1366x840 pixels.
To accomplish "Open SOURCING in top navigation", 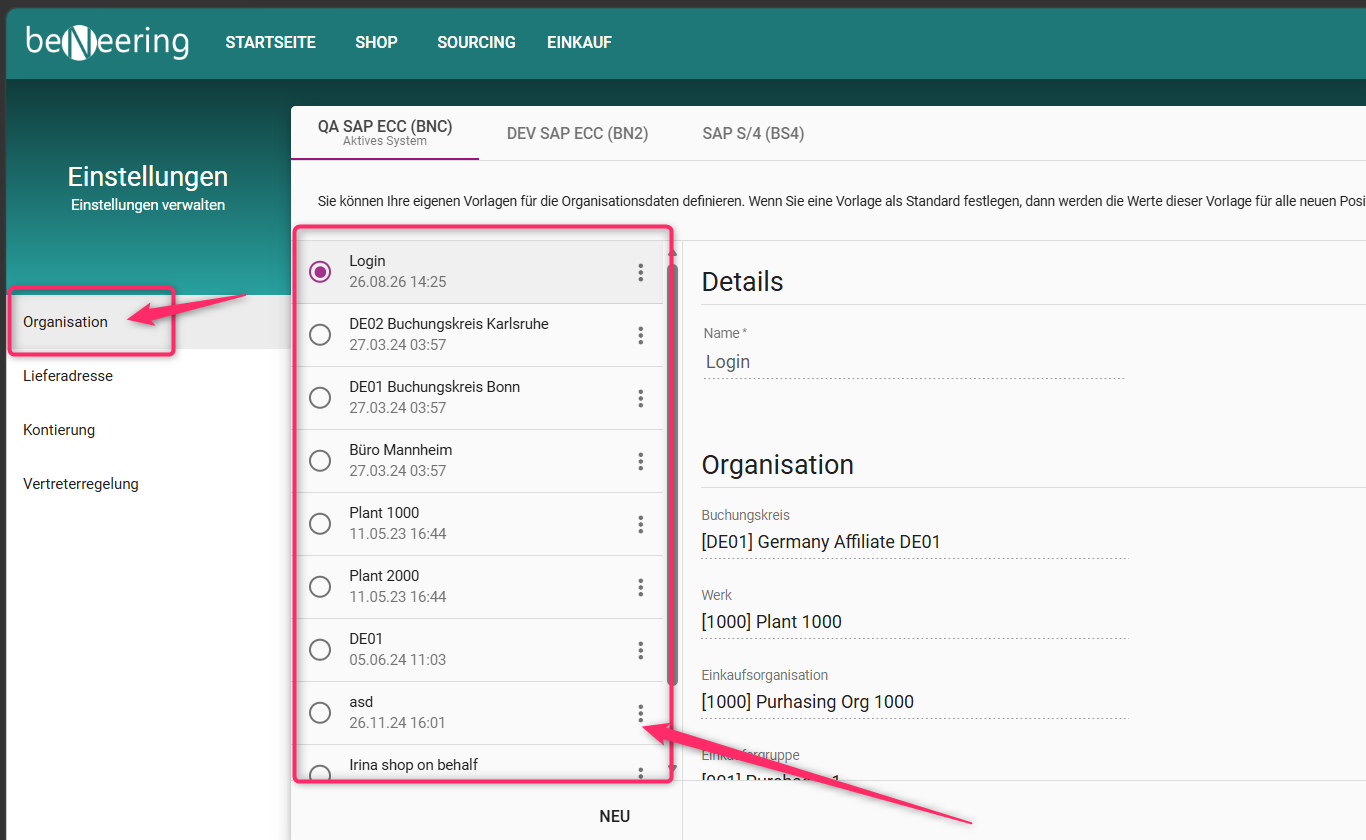I will (476, 42).
